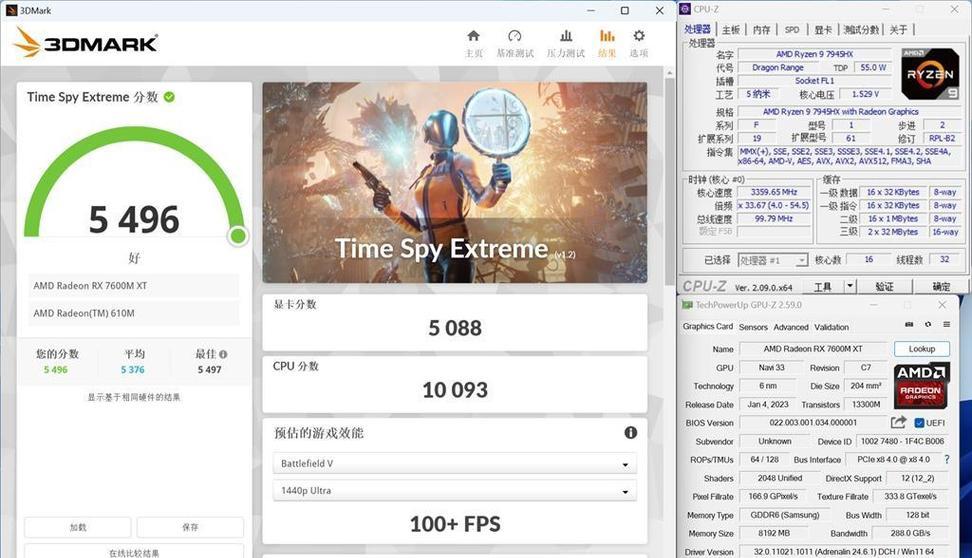The image size is (972, 558).
Task: Click the average score 5 376
Action: pyautogui.click(x=133, y=370)
